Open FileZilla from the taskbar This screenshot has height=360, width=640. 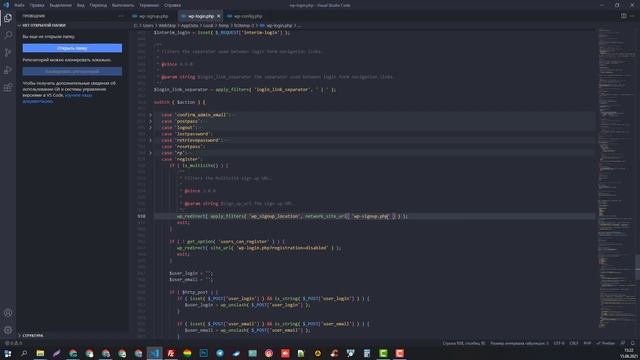click(x=171, y=353)
